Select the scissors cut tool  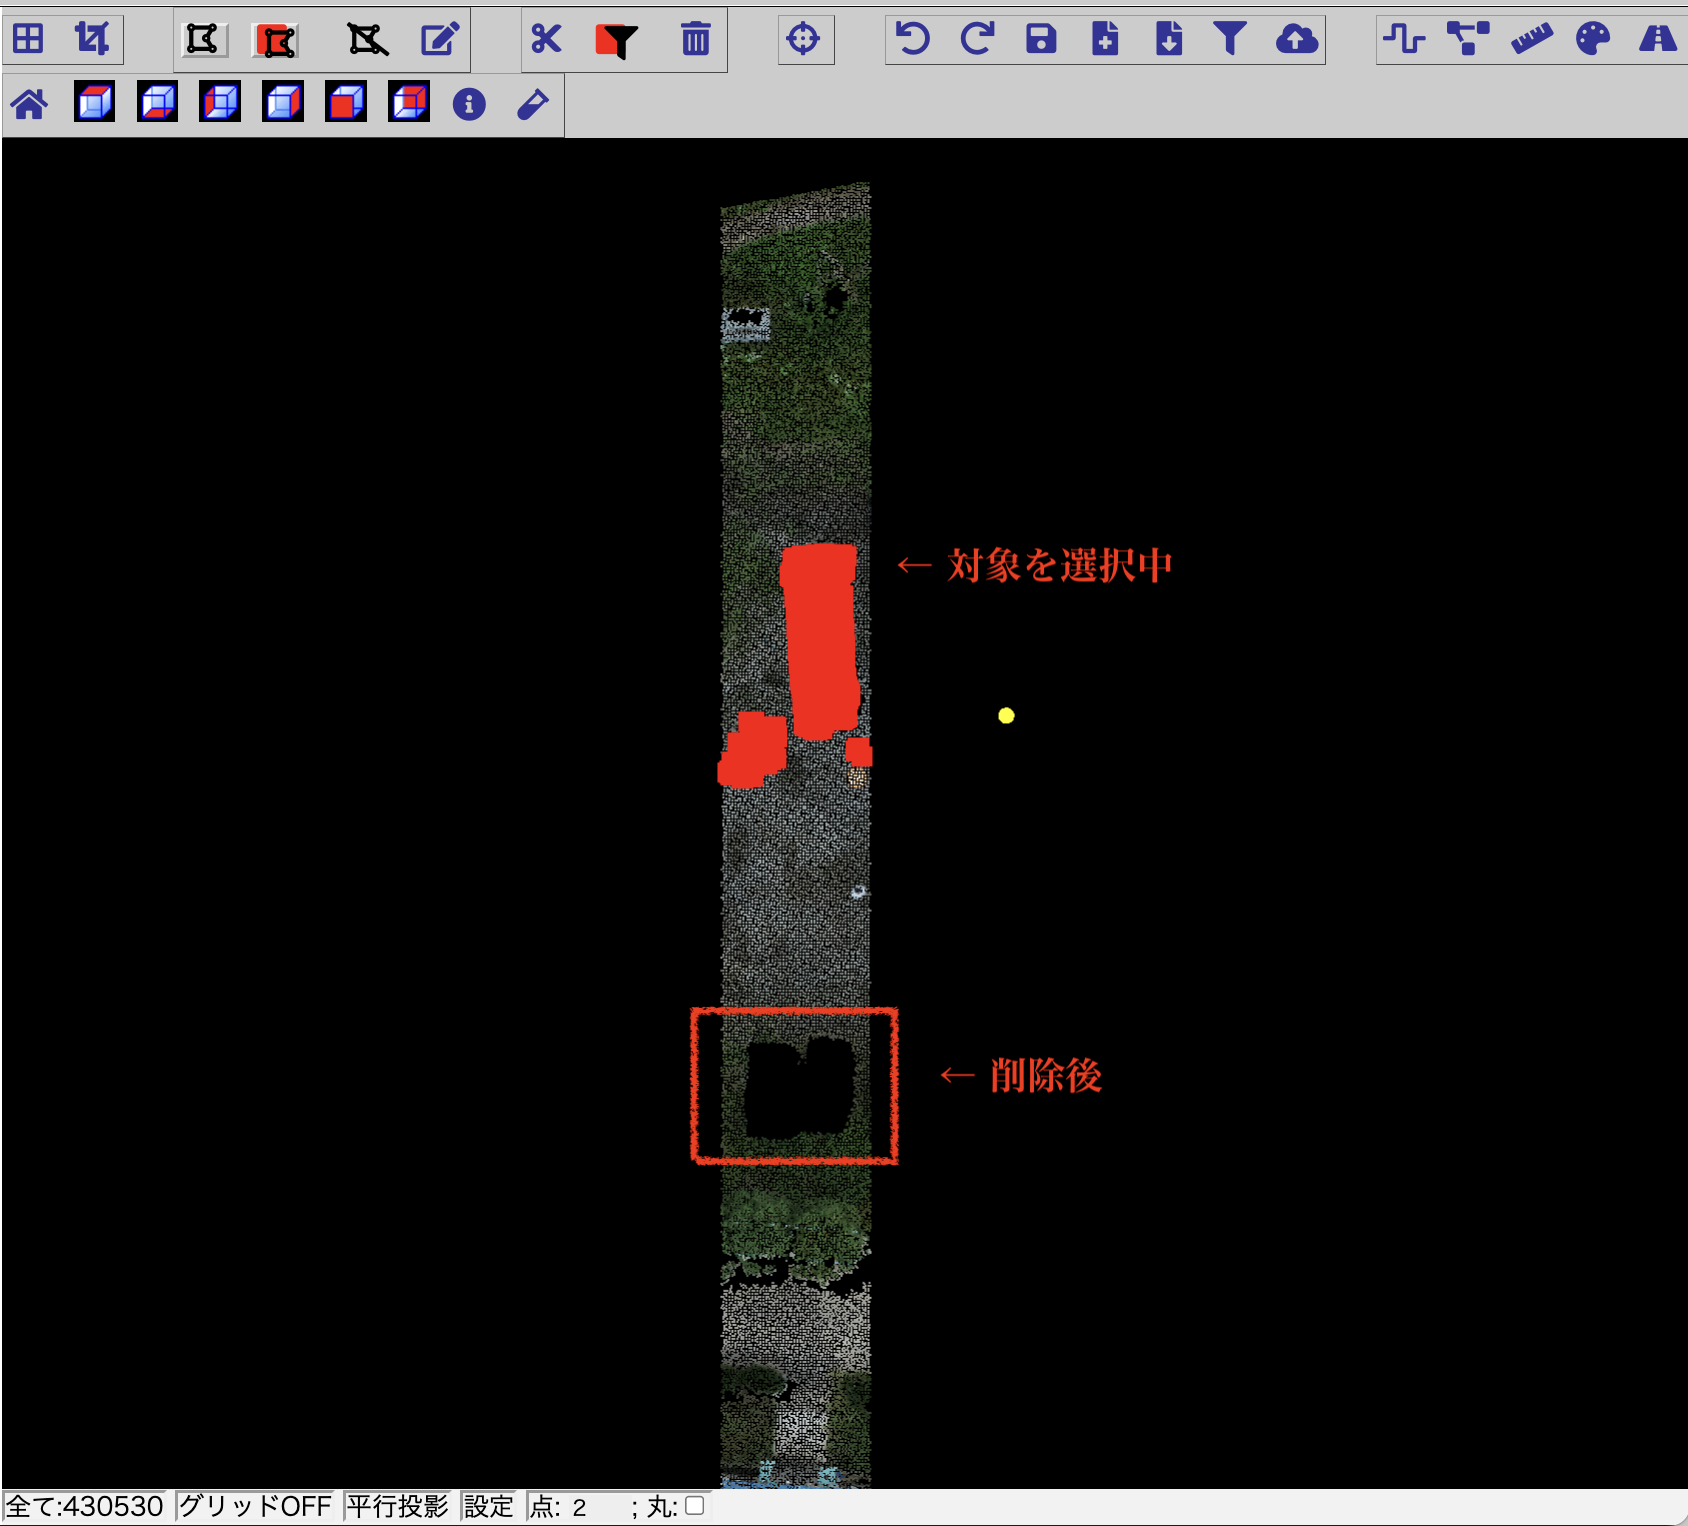547,40
